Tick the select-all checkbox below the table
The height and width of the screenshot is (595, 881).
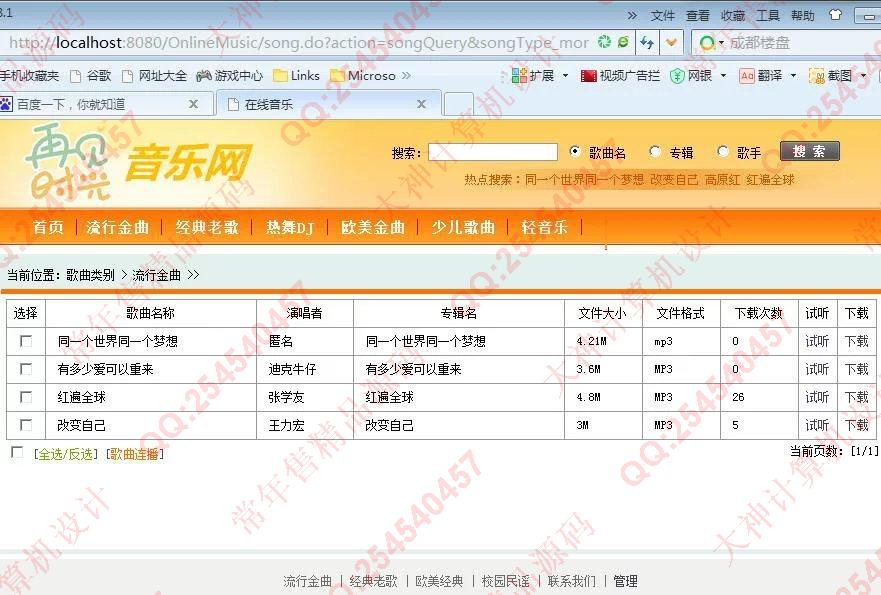coord(17,452)
